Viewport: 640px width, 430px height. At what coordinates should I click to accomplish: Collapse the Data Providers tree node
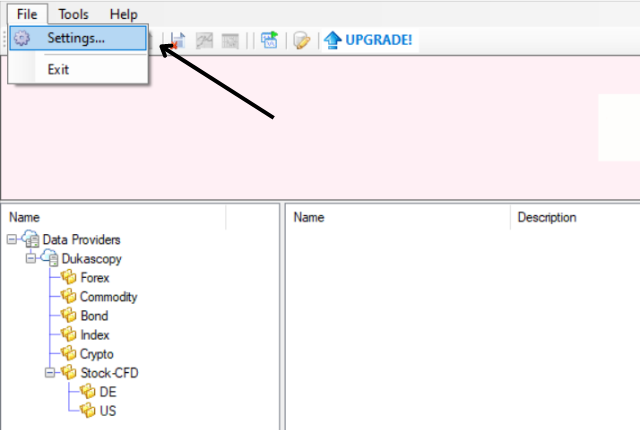12,240
